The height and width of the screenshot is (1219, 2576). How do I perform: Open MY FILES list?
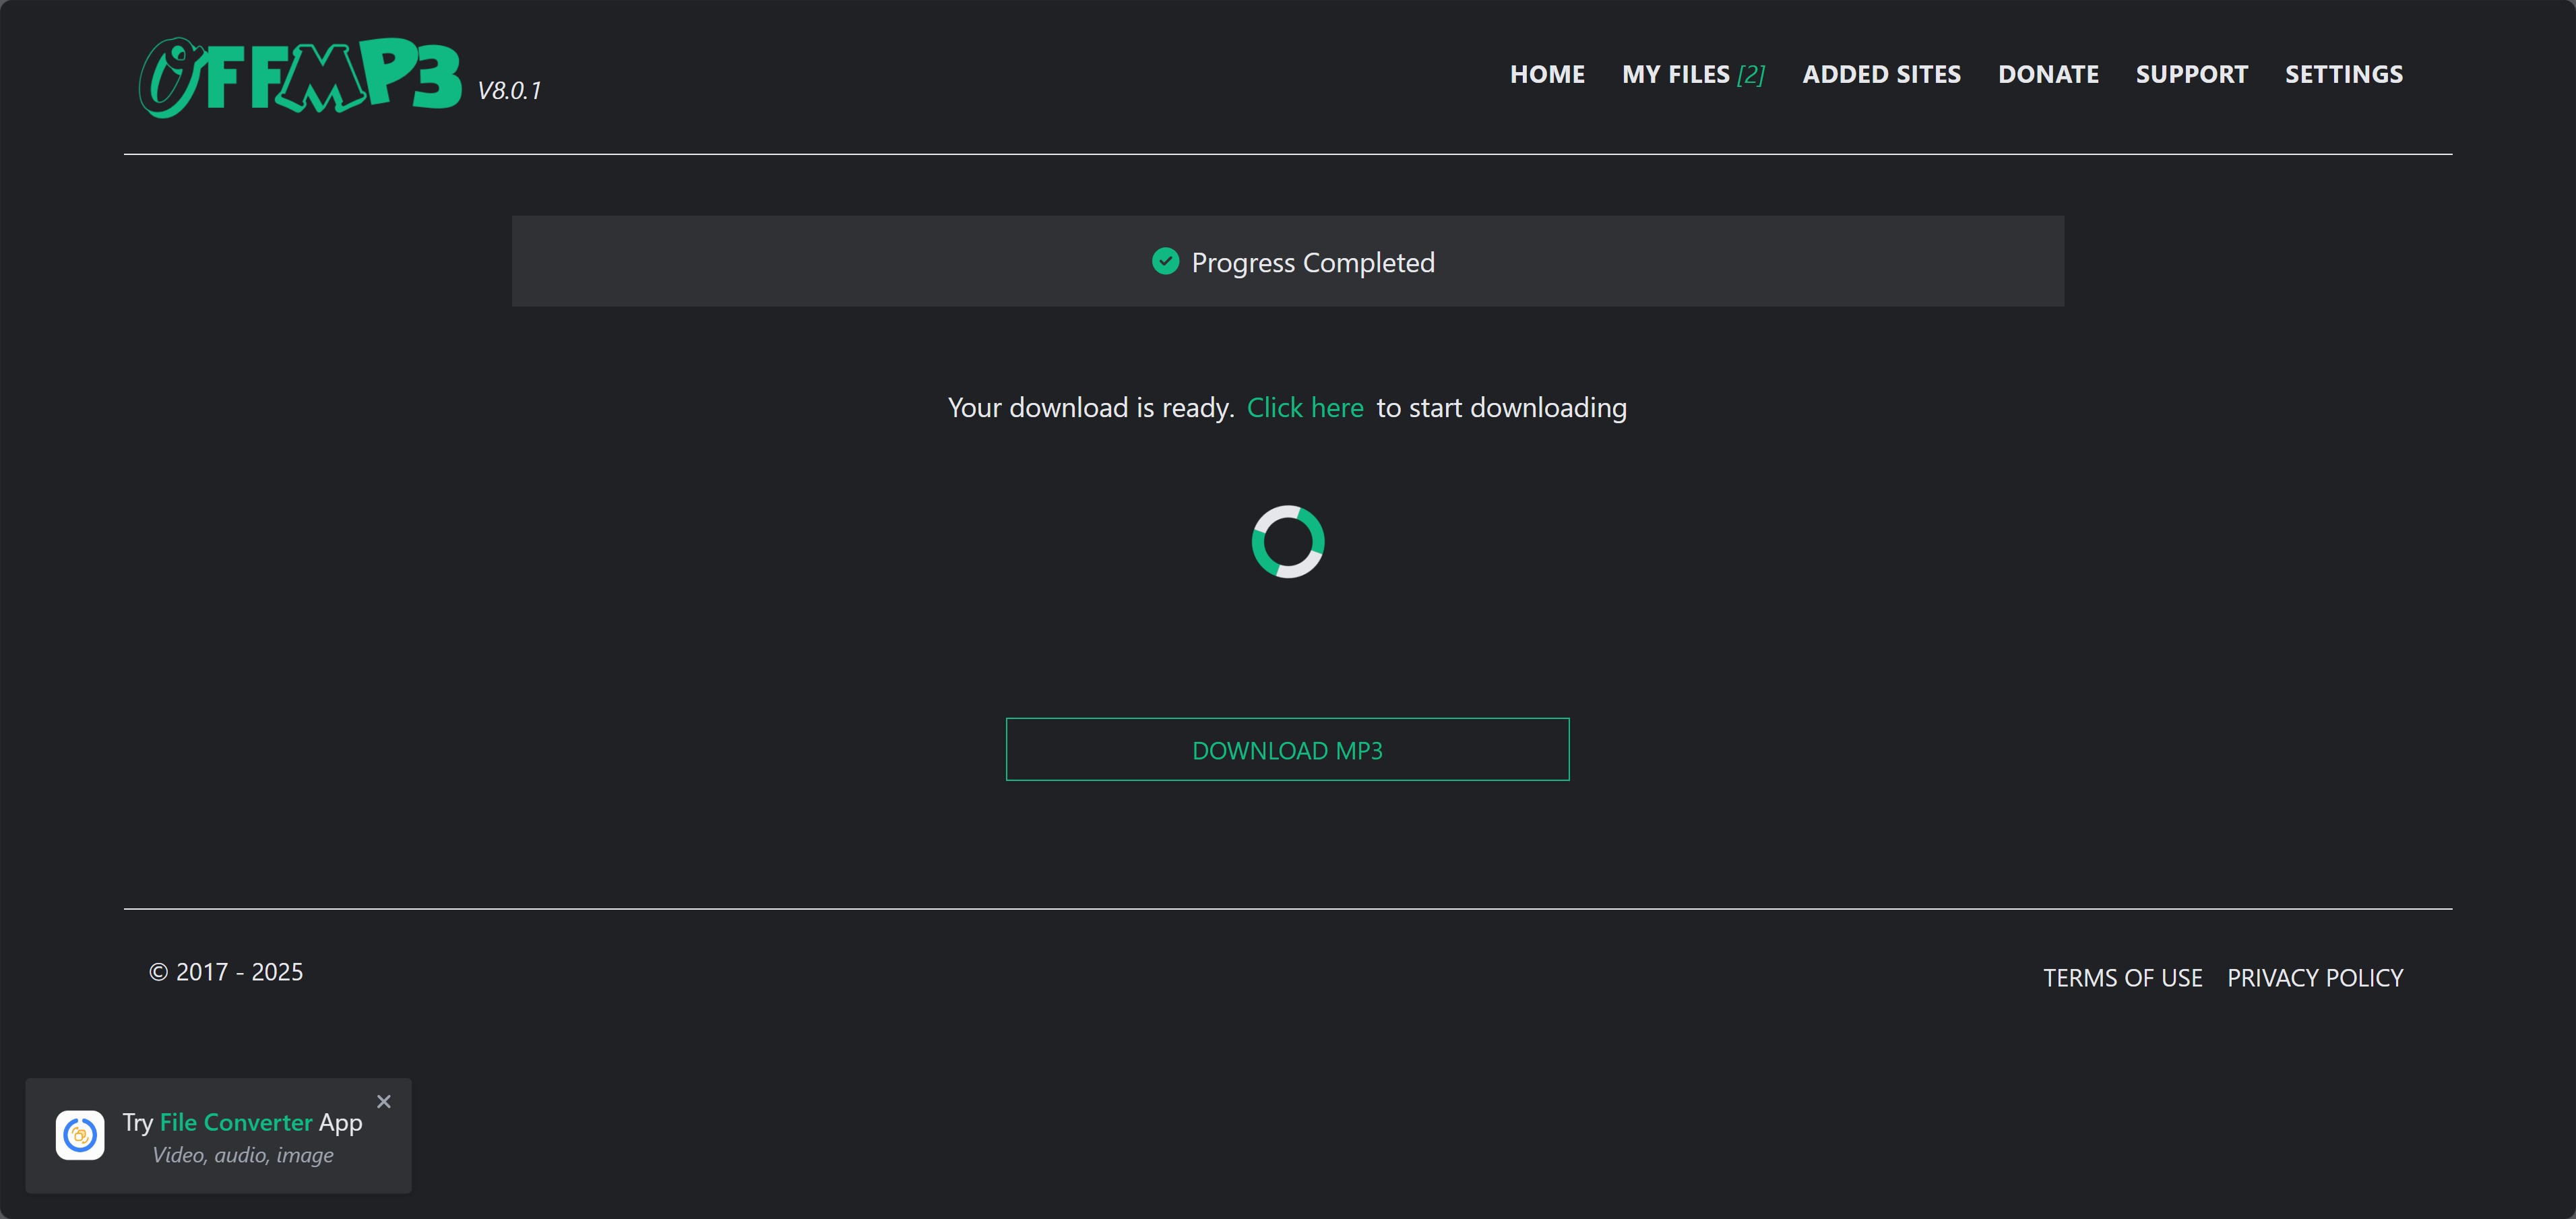tap(1693, 74)
